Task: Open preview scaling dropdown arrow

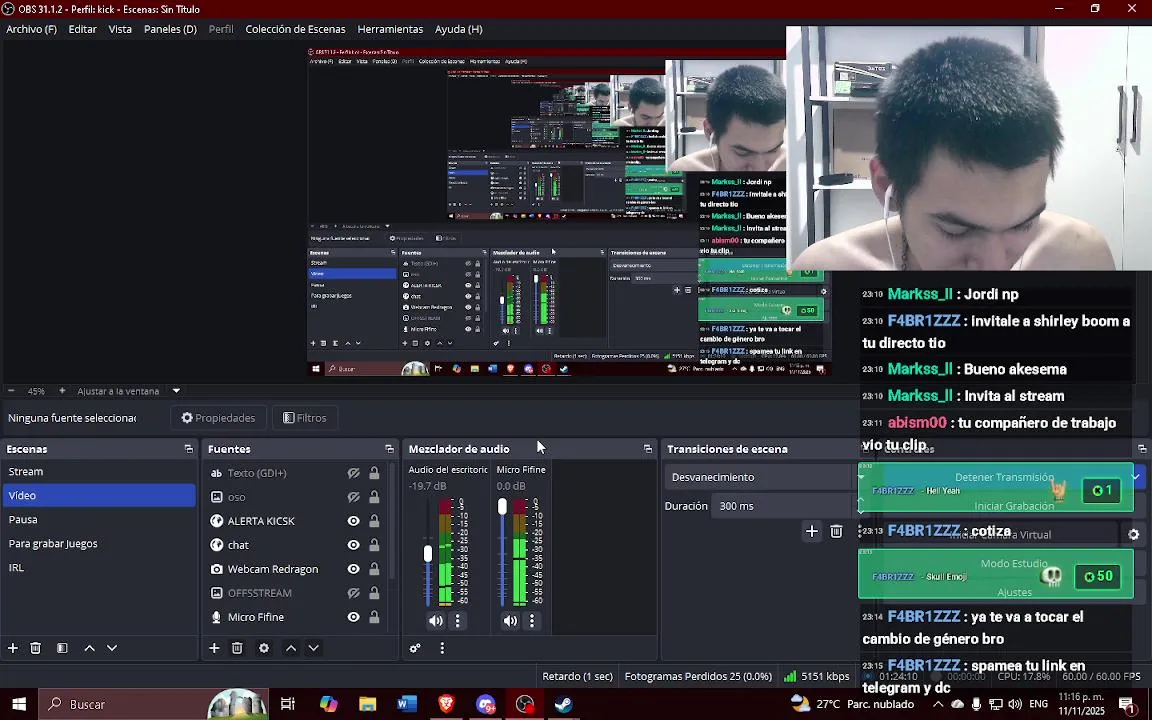Action: click(x=176, y=391)
